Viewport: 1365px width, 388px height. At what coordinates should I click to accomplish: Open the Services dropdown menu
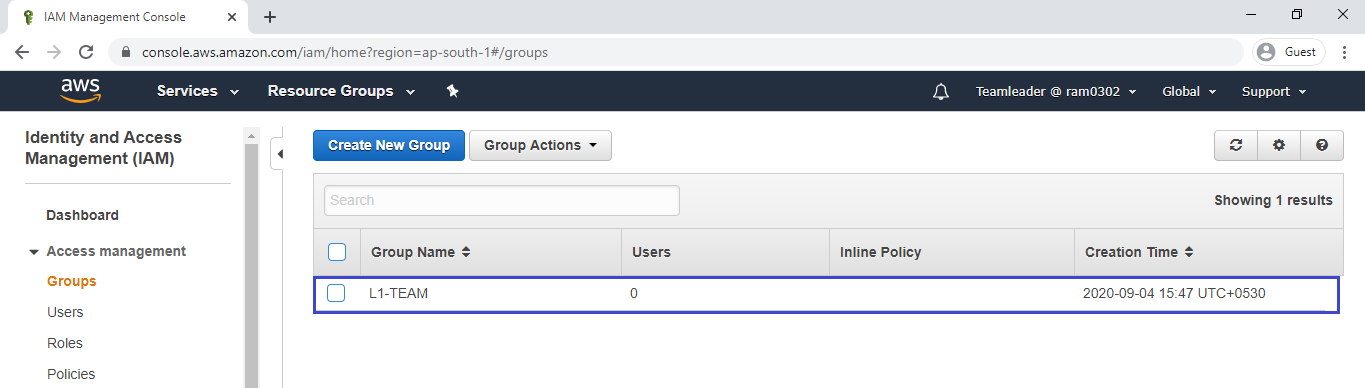click(x=198, y=91)
